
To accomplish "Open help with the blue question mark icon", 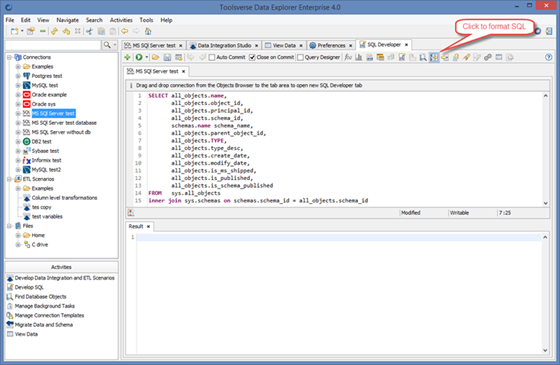I will (549, 57).
